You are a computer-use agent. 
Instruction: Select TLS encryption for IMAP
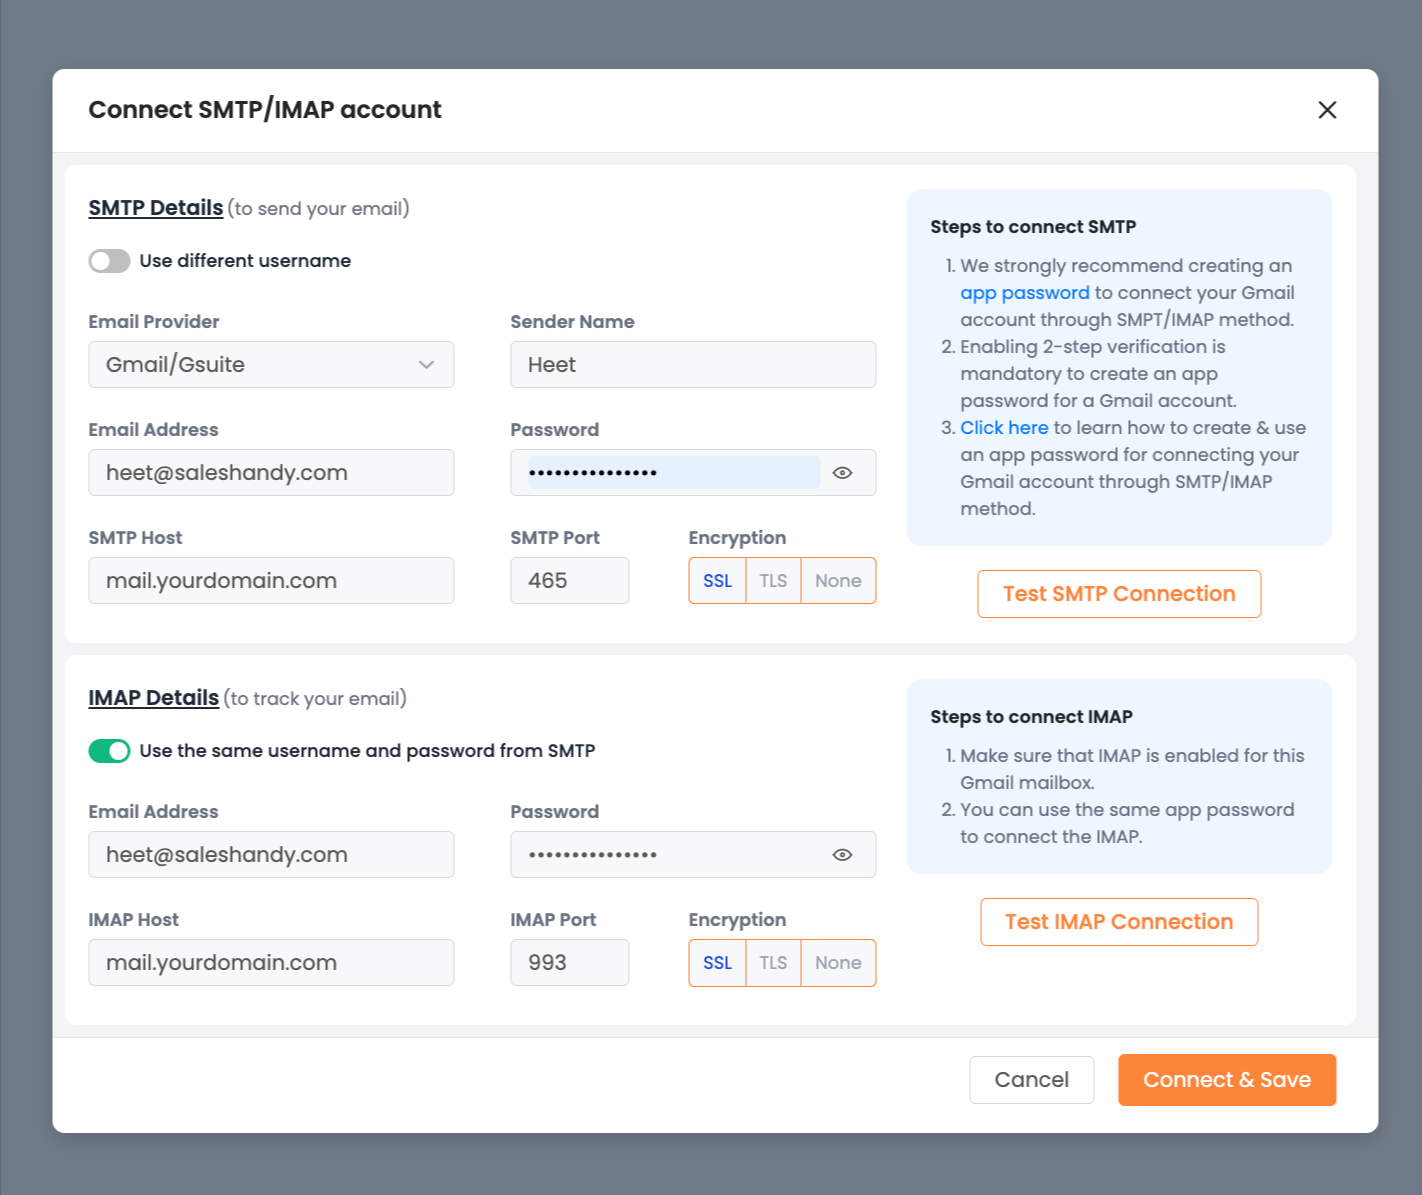773,963
